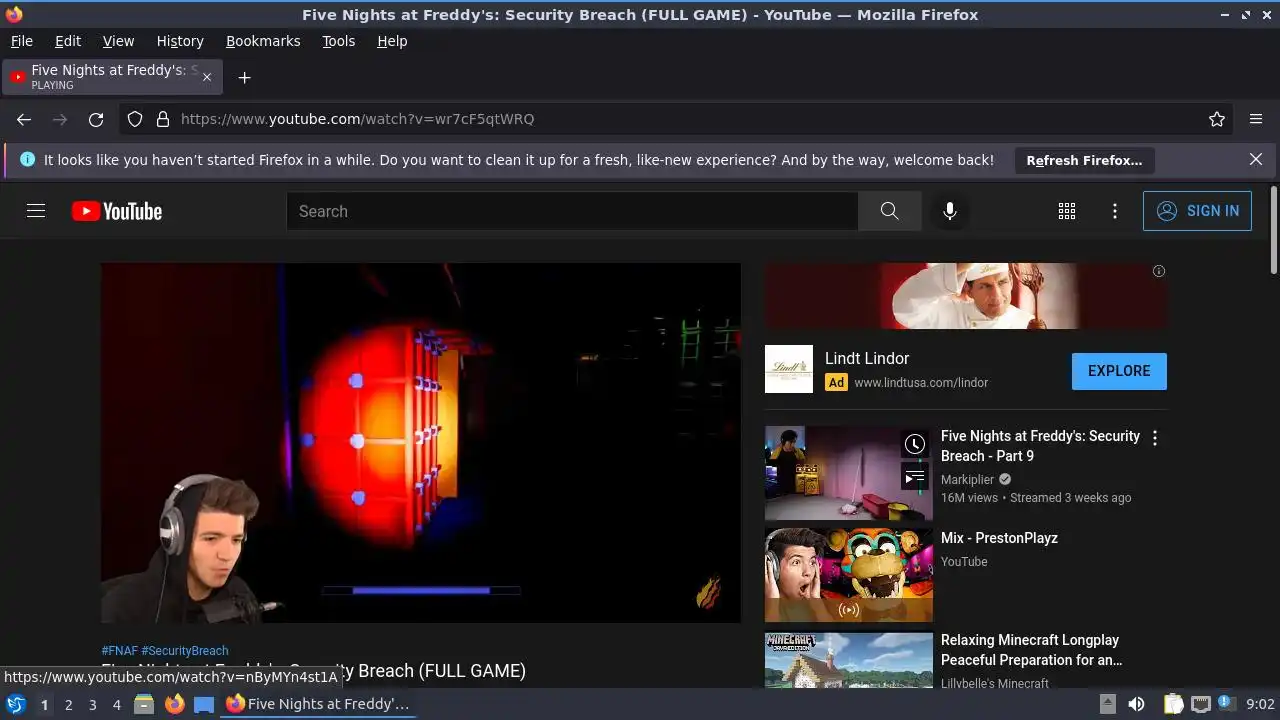Click the Lindt Lindor ad title
The height and width of the screenshot is (720, 1280).
pos(867,358)
